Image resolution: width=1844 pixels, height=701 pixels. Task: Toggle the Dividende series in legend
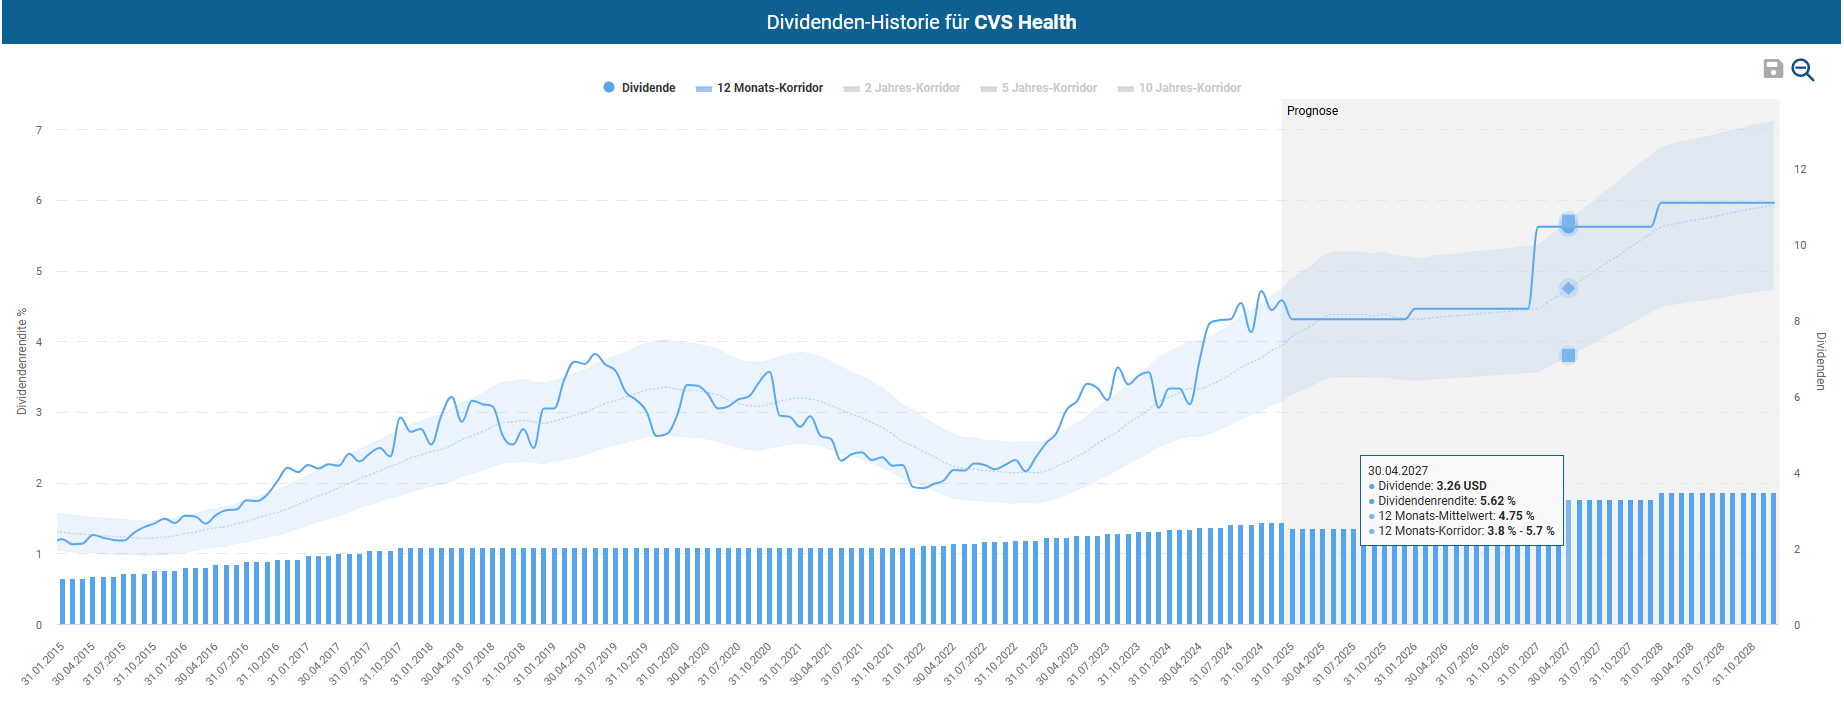(x=639, y=88)
